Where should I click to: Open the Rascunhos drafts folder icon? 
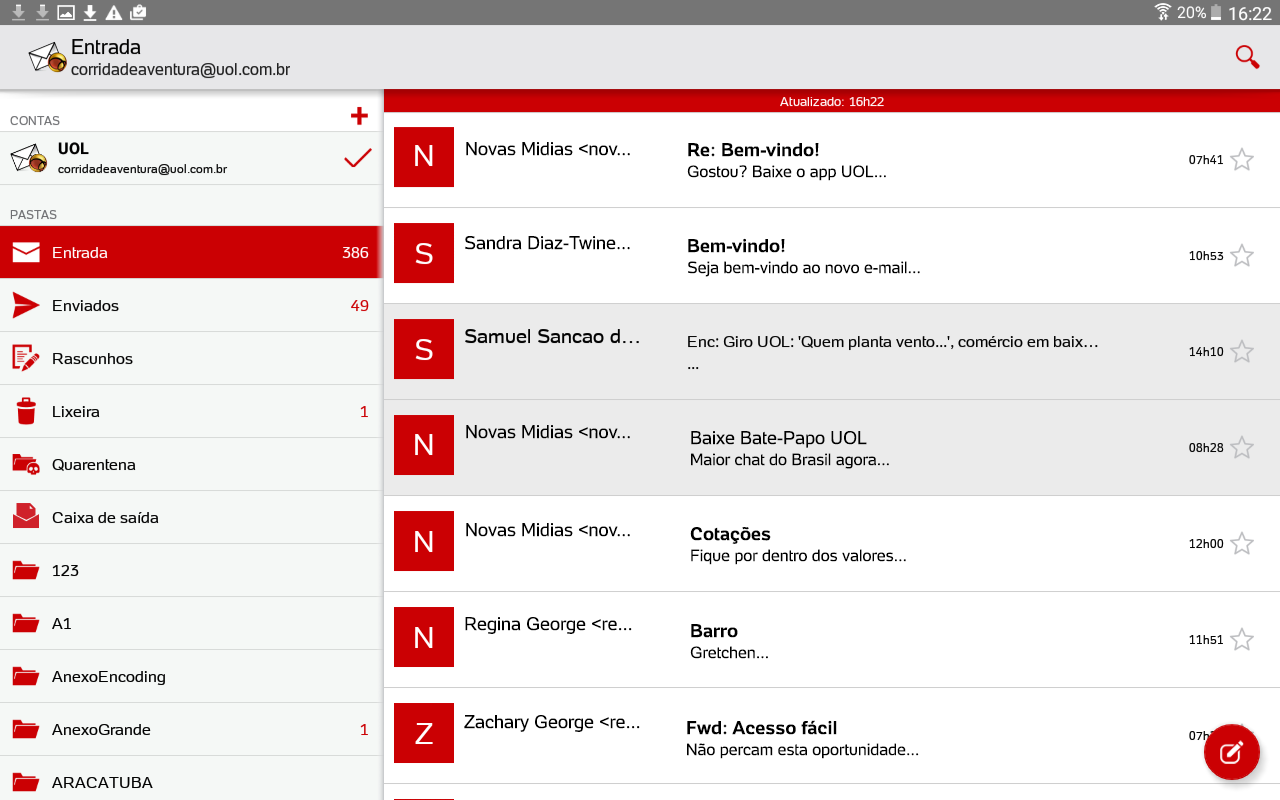pos(26,358)
